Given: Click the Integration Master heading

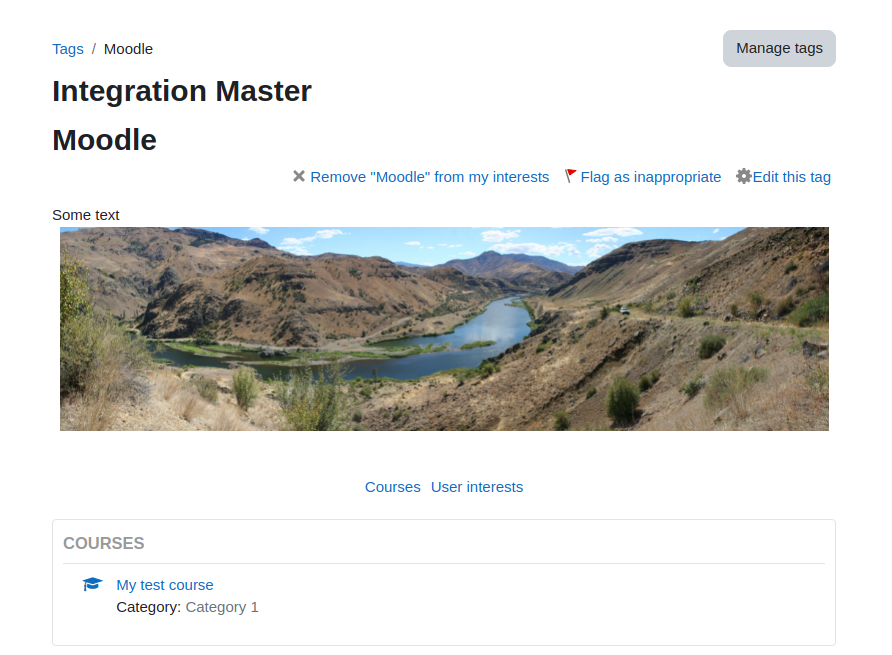Looking at the screenshot, I should point(182,91).
